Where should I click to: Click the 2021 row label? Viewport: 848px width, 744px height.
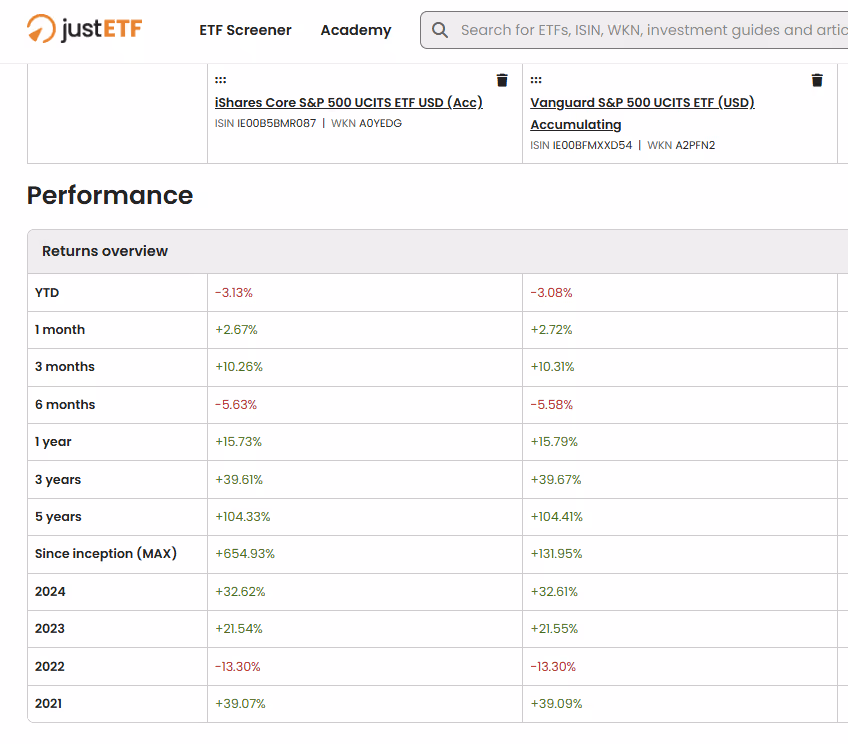click(x=48, y=703)
